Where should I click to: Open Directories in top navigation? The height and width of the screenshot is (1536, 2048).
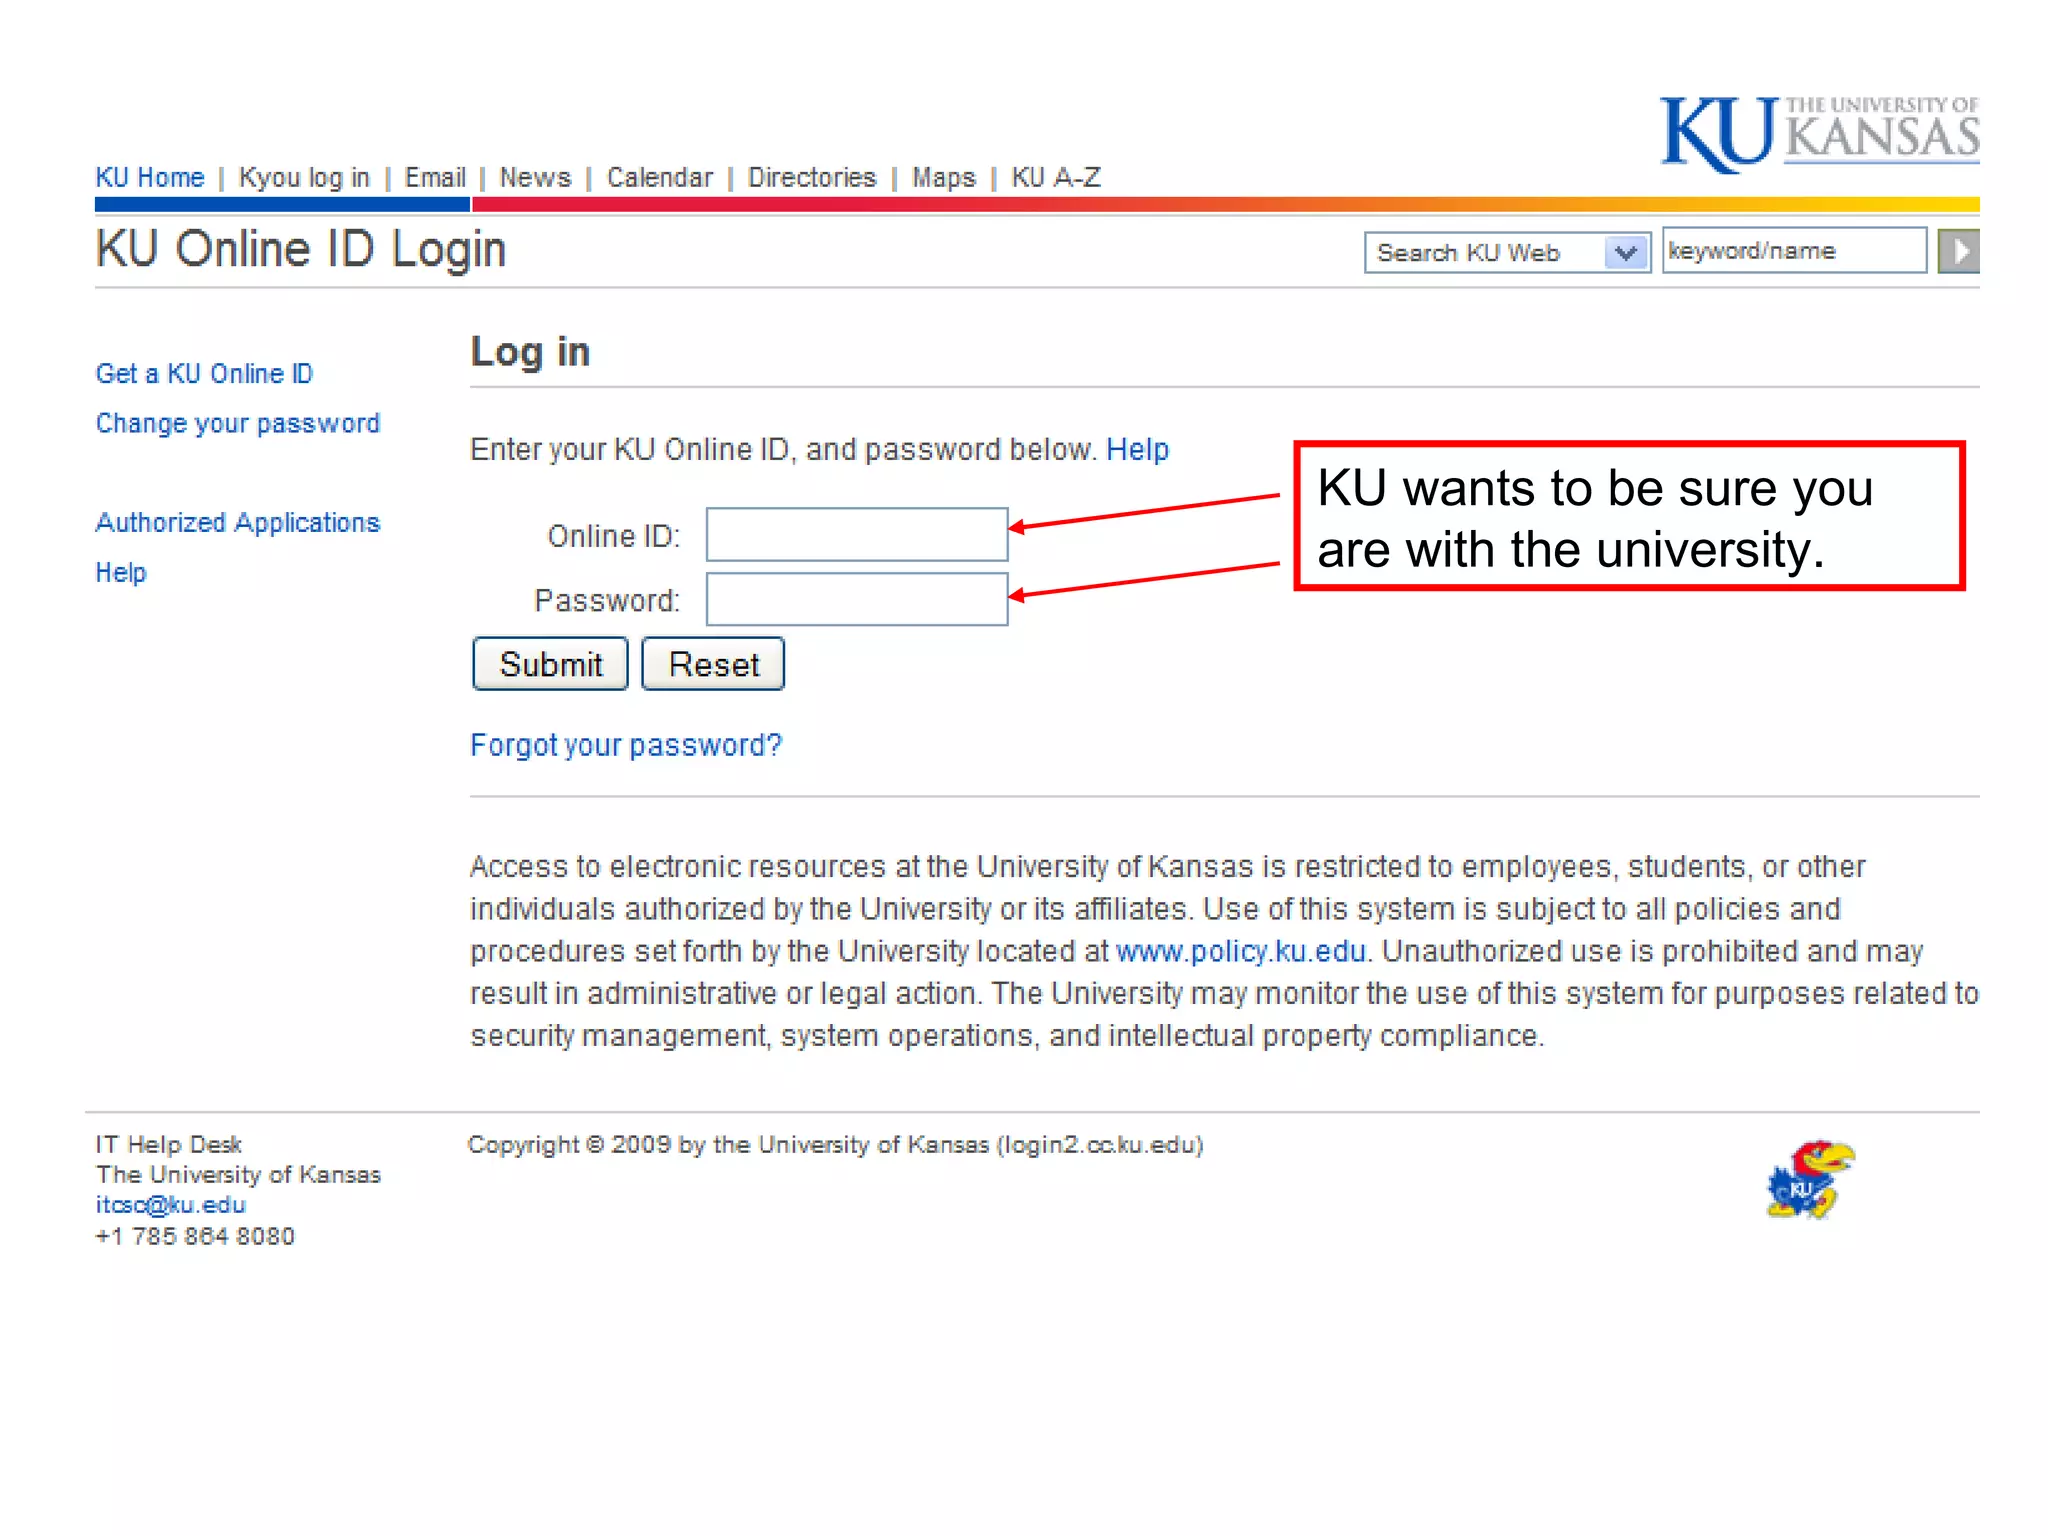pos(812,177)
